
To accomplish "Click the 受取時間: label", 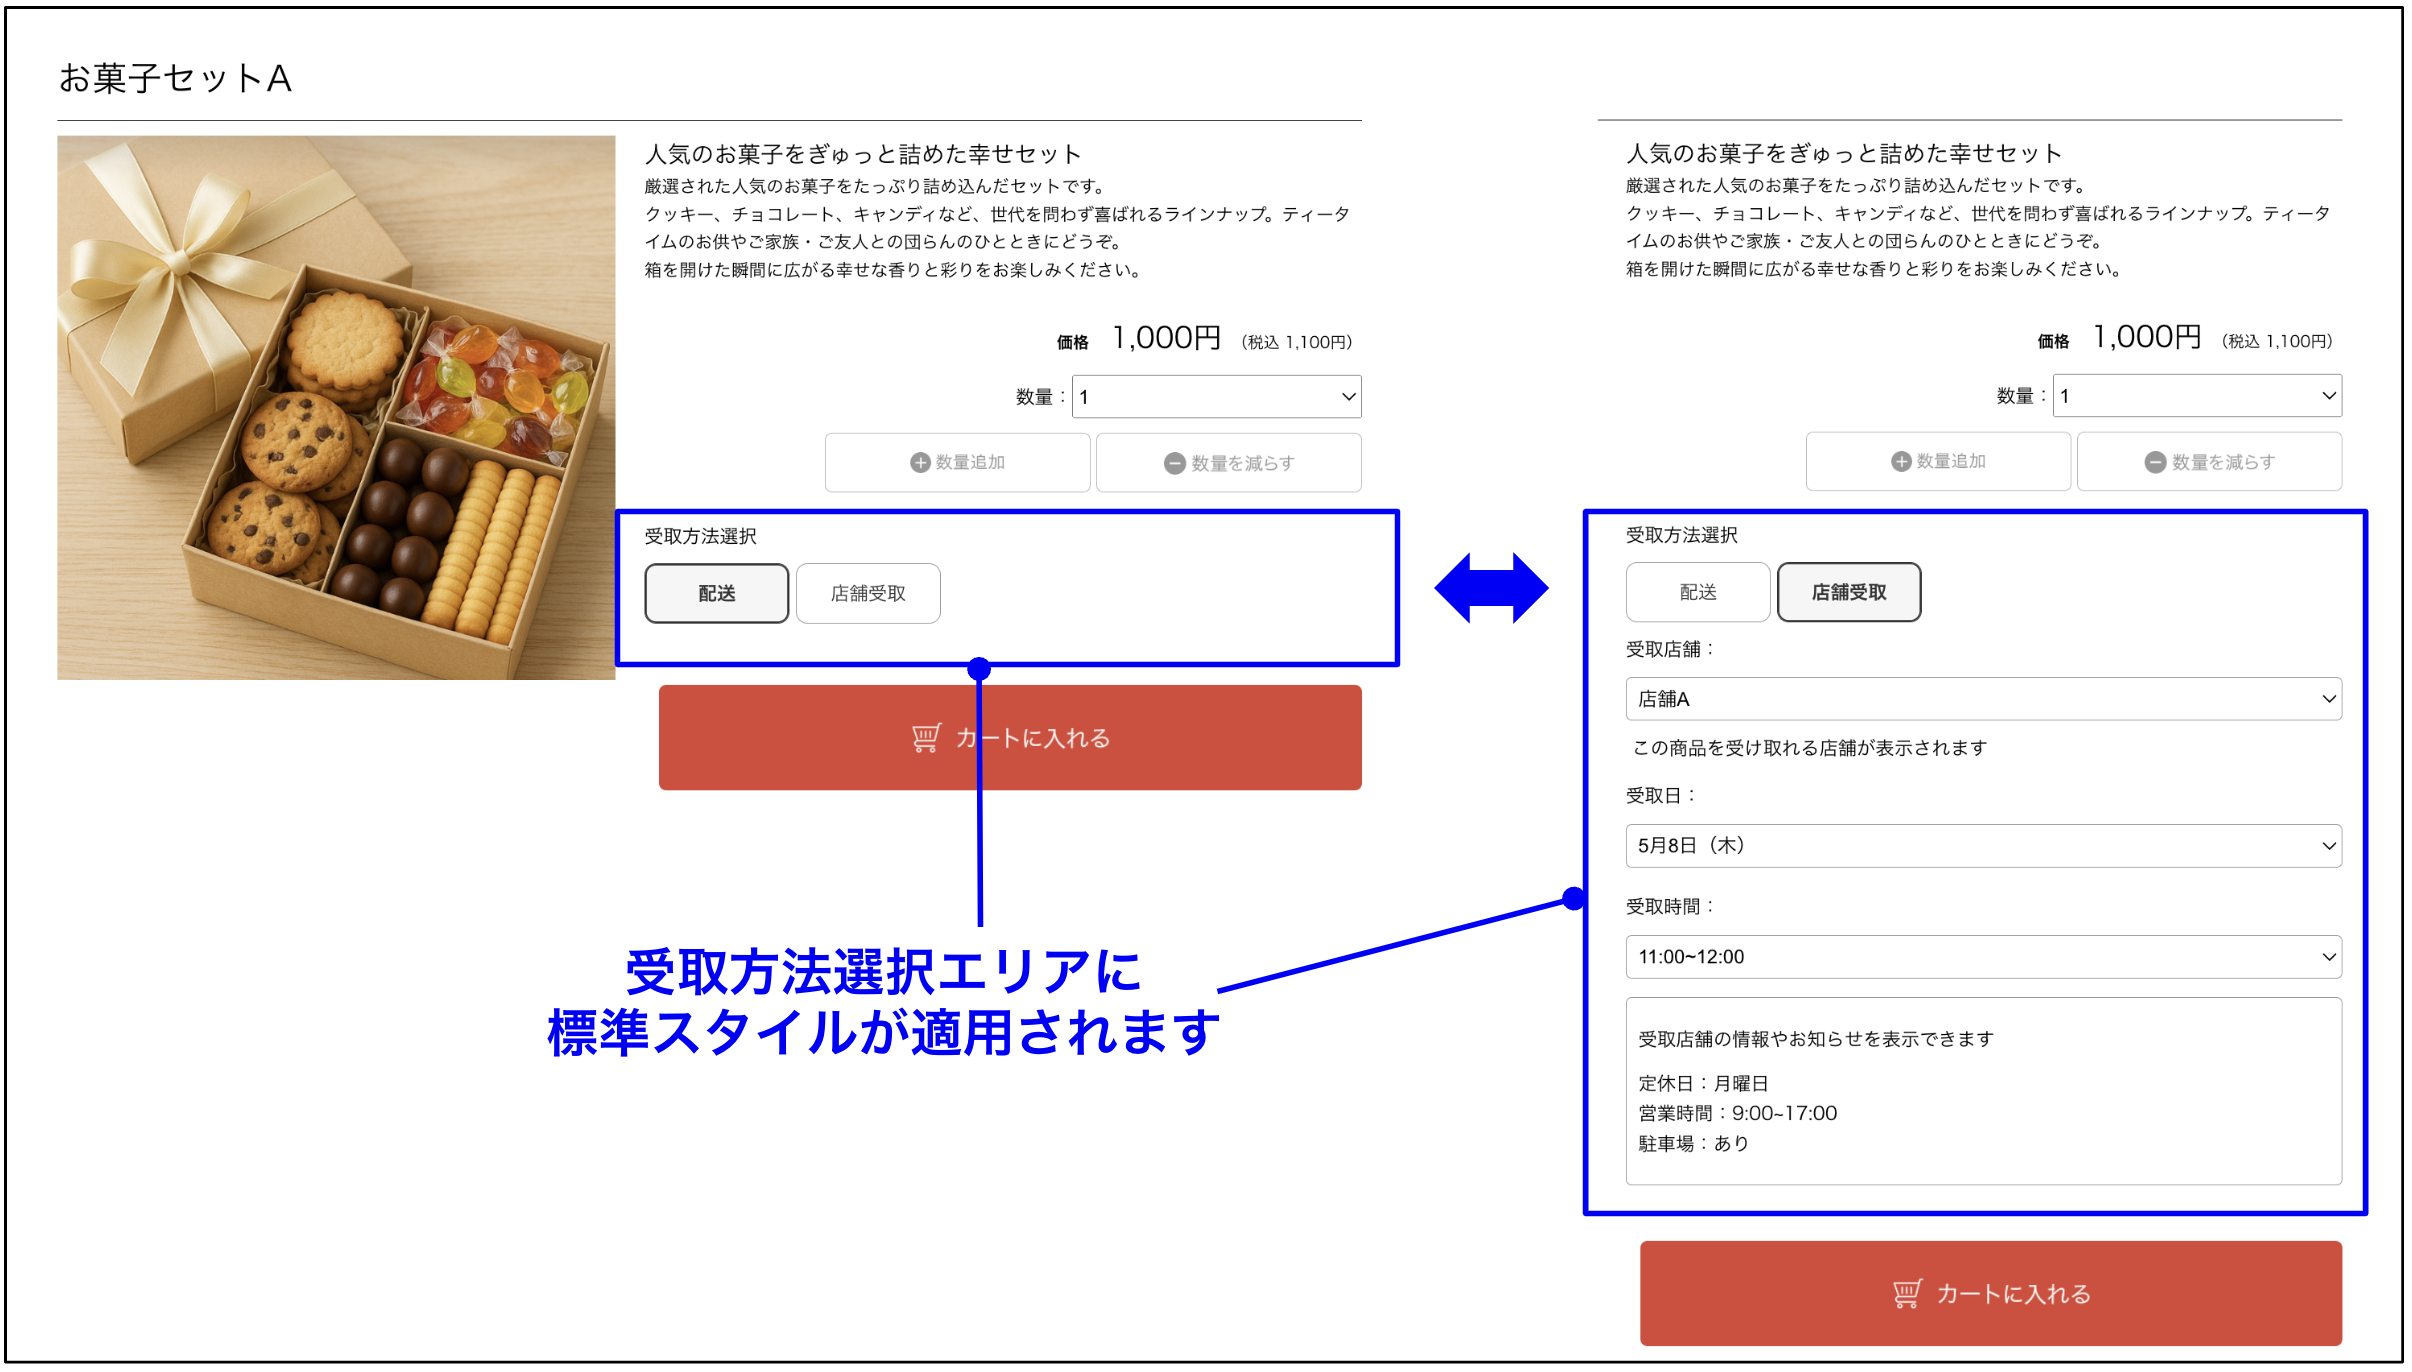I will [x=1670, y=907].
